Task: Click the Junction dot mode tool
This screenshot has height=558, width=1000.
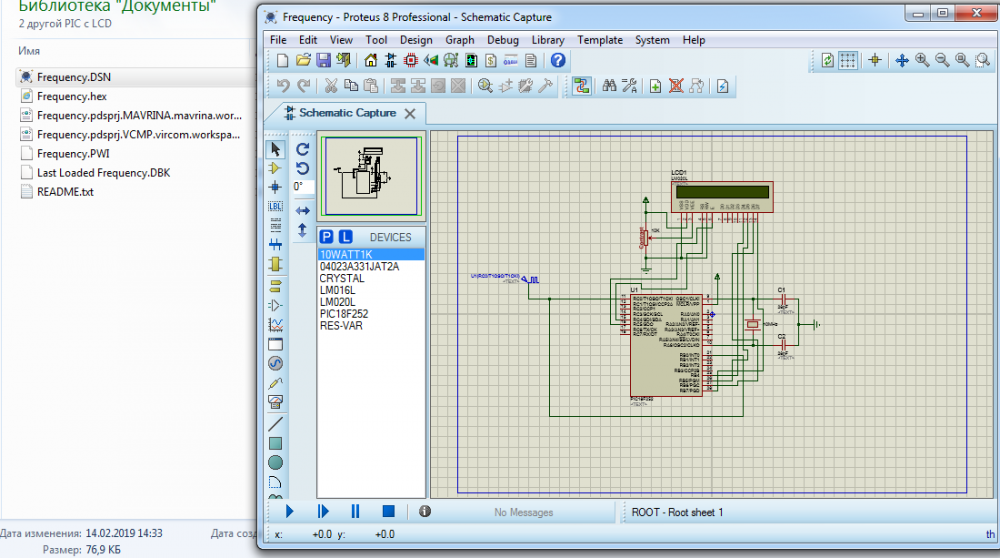Action: click(275, 187)
